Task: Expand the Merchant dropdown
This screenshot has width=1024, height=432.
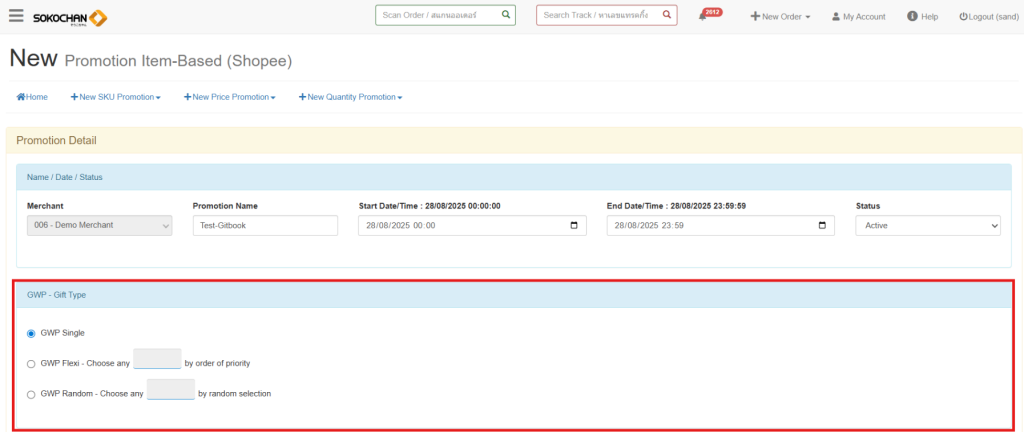Action: (x=99, y=226)
